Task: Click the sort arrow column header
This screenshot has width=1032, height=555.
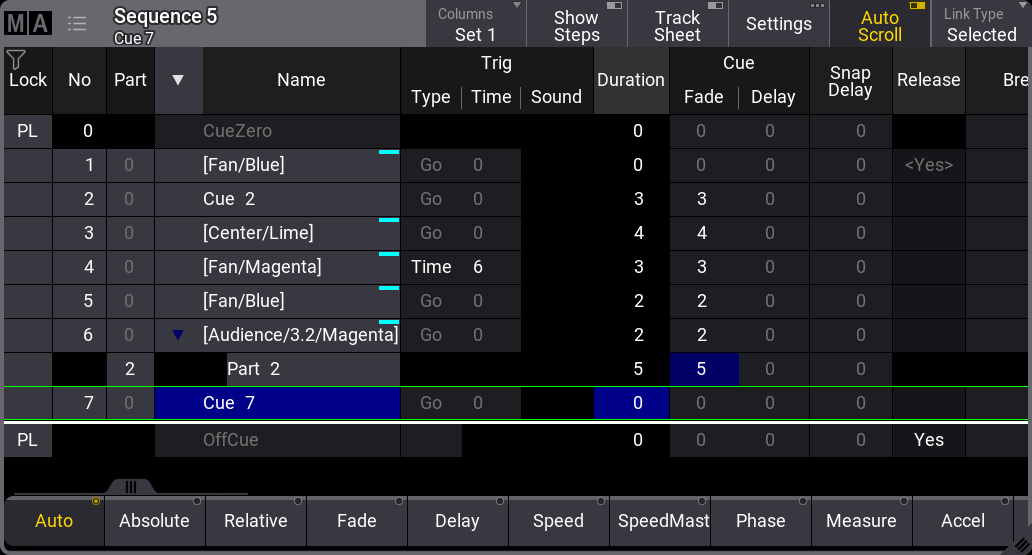Action: (178, 80)
